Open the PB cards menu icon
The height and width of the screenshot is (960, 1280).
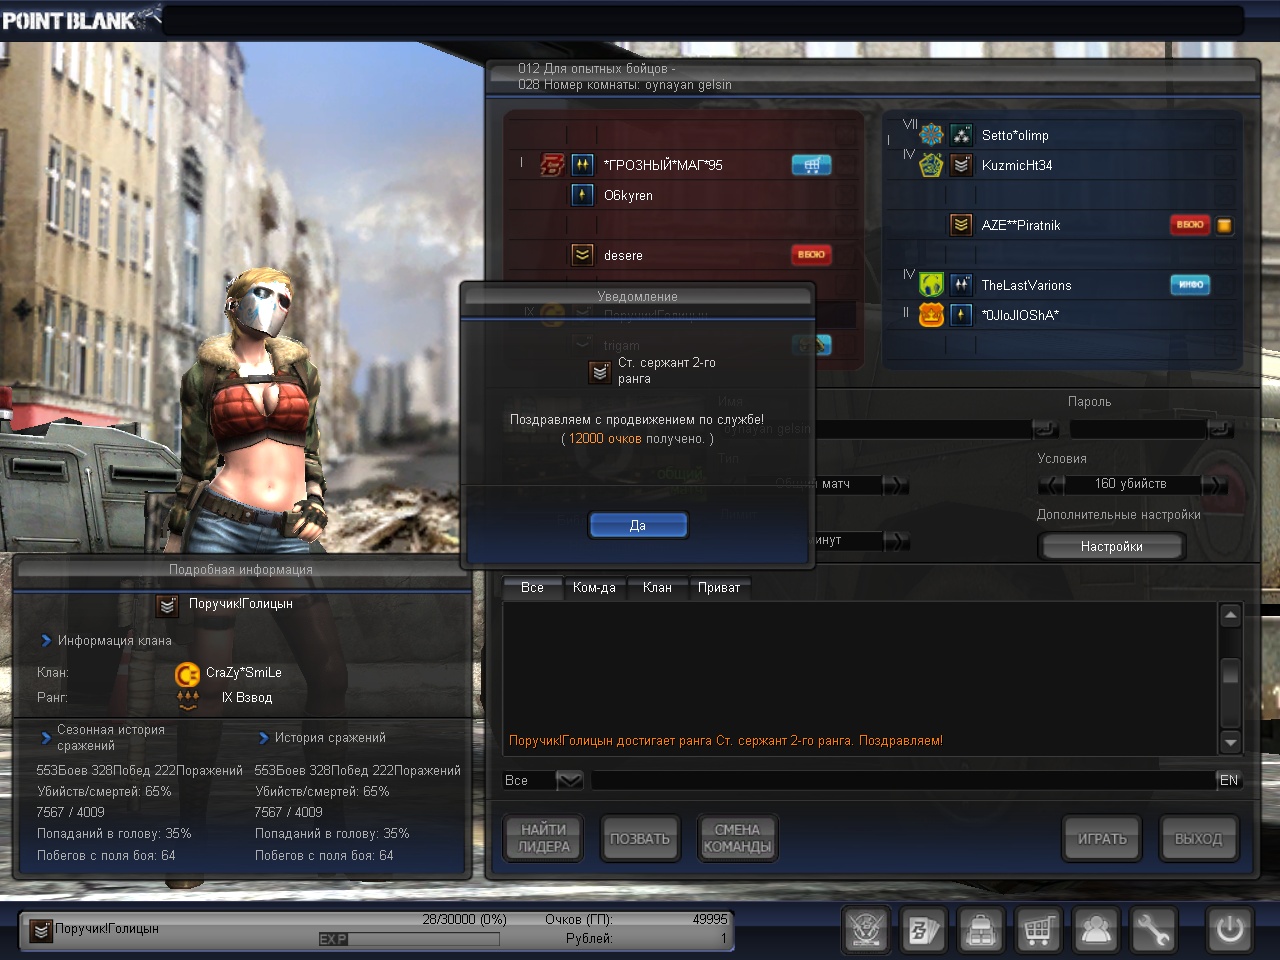pyautogui.click(x=922, y=930)
